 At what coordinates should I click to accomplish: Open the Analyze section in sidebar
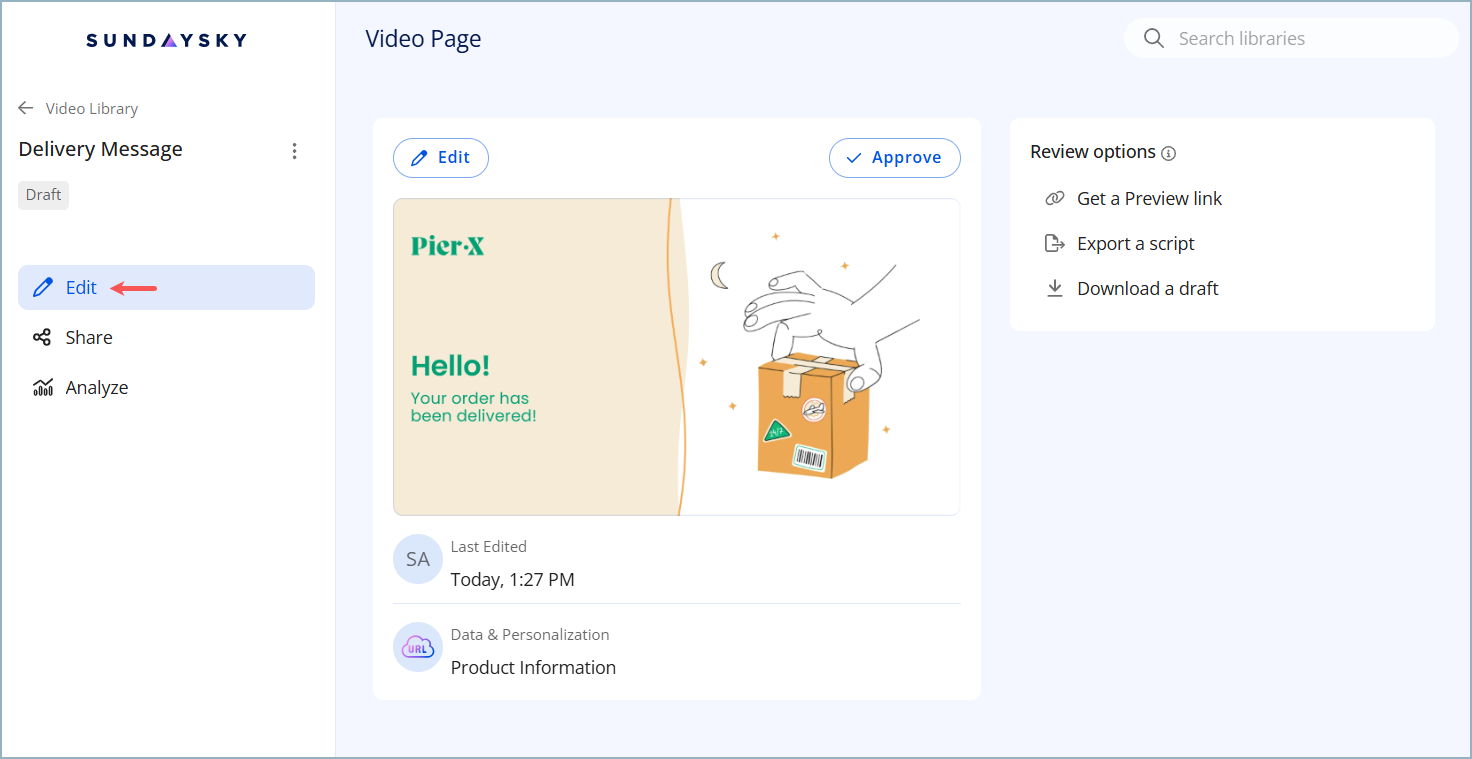(96, 388)
